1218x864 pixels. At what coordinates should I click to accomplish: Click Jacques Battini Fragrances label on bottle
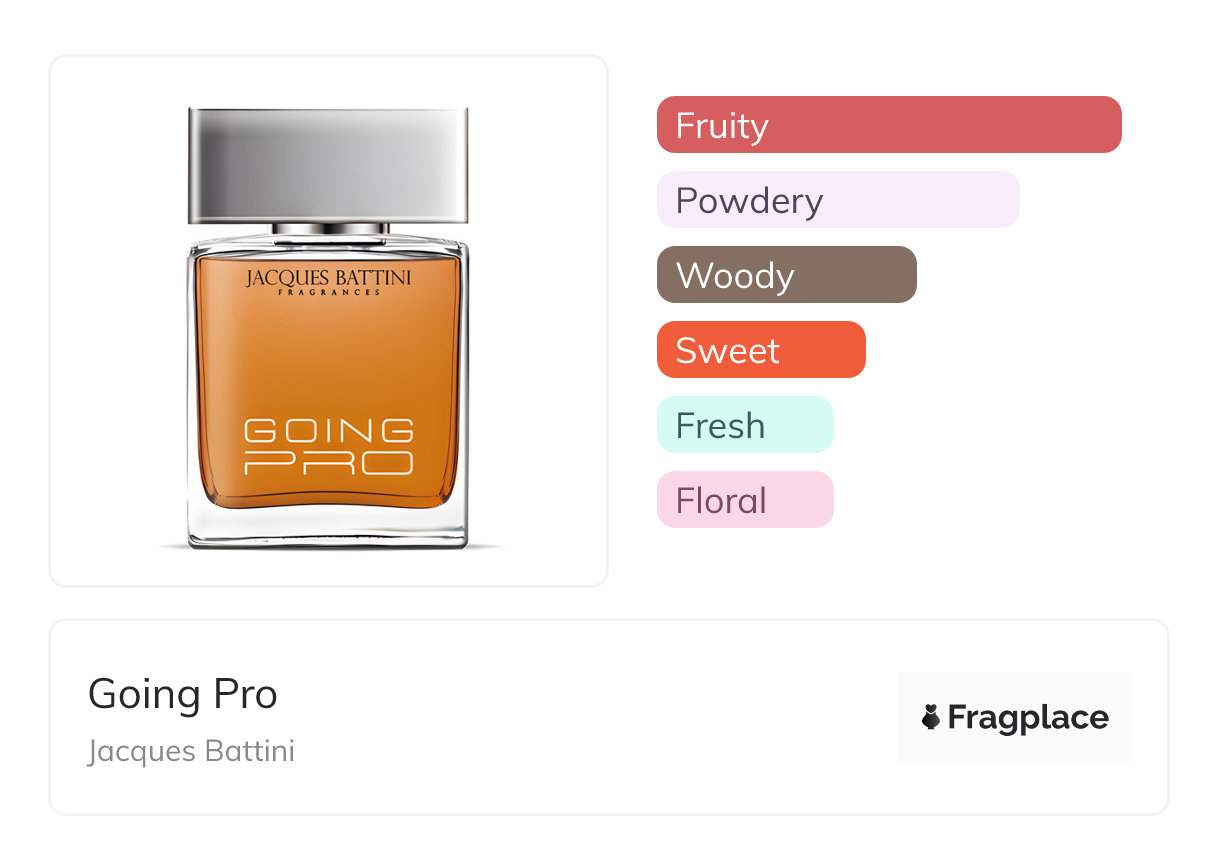point(329,280)
